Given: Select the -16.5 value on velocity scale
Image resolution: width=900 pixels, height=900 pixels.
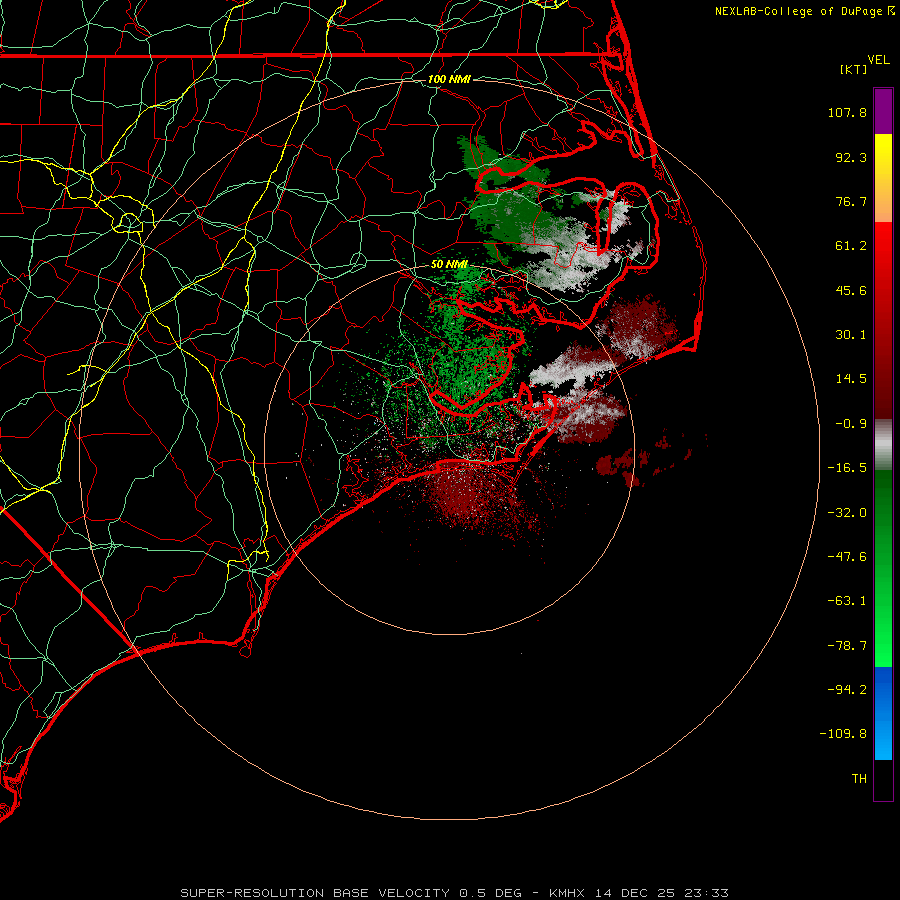Looking at the screenshot, I should click(847, 468).
